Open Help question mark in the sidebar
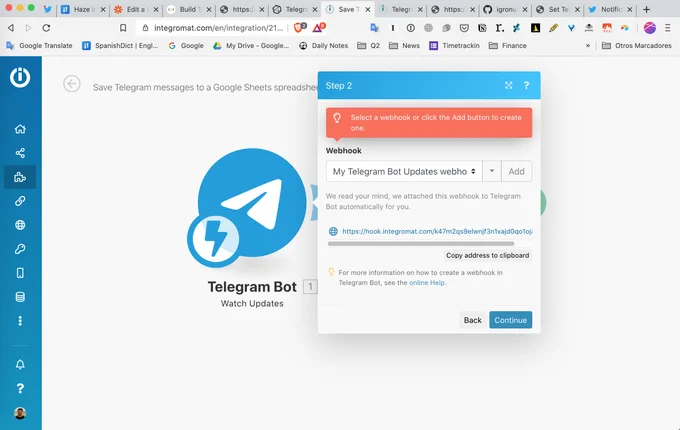 [x=20, y=388]
